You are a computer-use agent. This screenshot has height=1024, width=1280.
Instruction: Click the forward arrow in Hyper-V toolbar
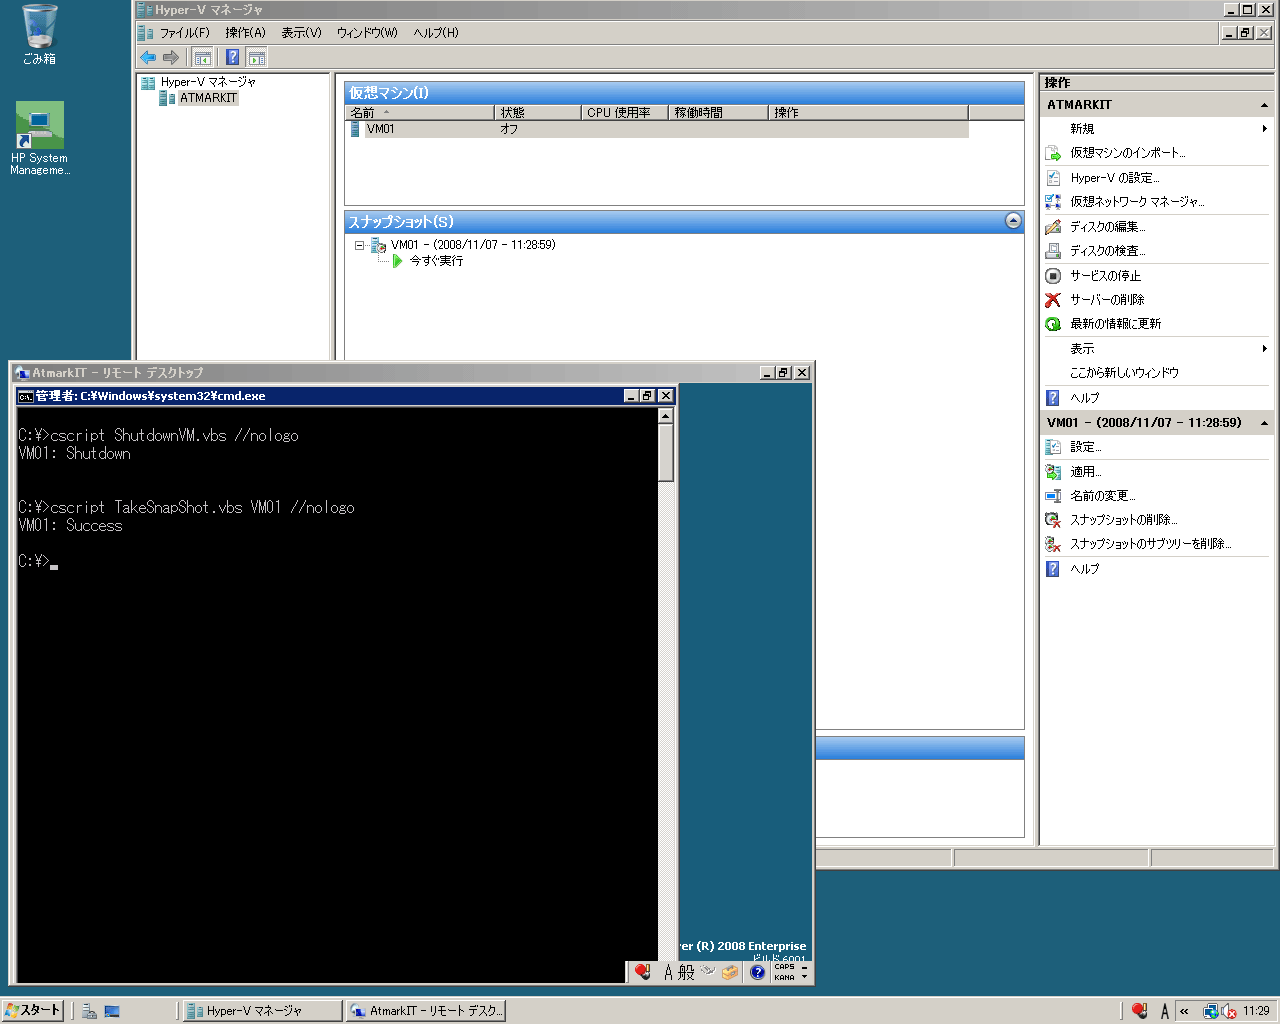(171, 57)
